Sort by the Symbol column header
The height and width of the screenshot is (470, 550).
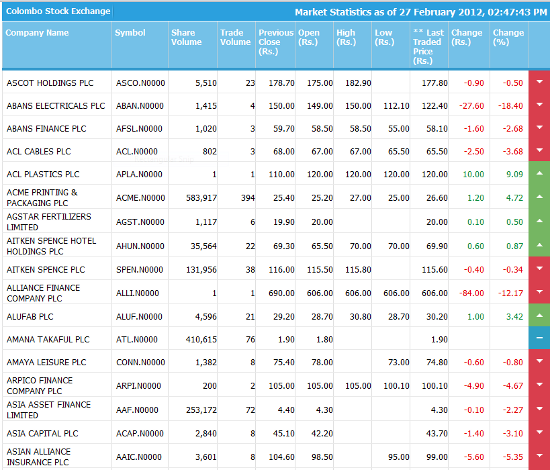(x=130, y=33)
